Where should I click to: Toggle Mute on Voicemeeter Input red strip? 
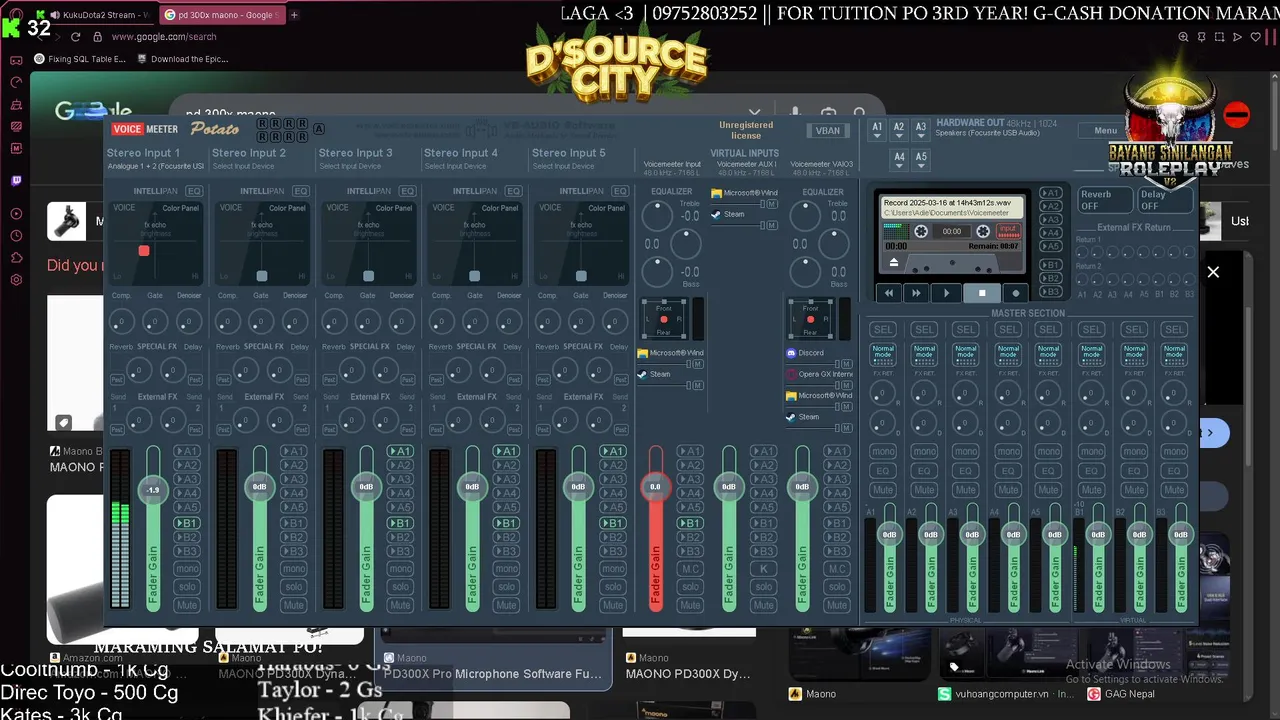(x=690, y=605)
